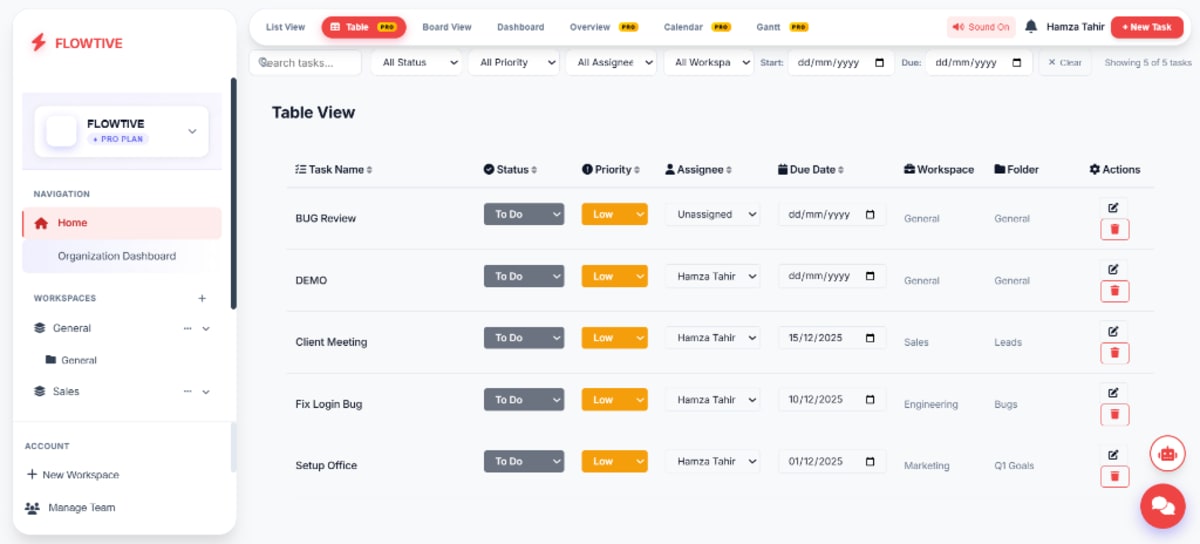Create a task with New Task button
Viewport: 1200px width, 544px height.
1147,27
